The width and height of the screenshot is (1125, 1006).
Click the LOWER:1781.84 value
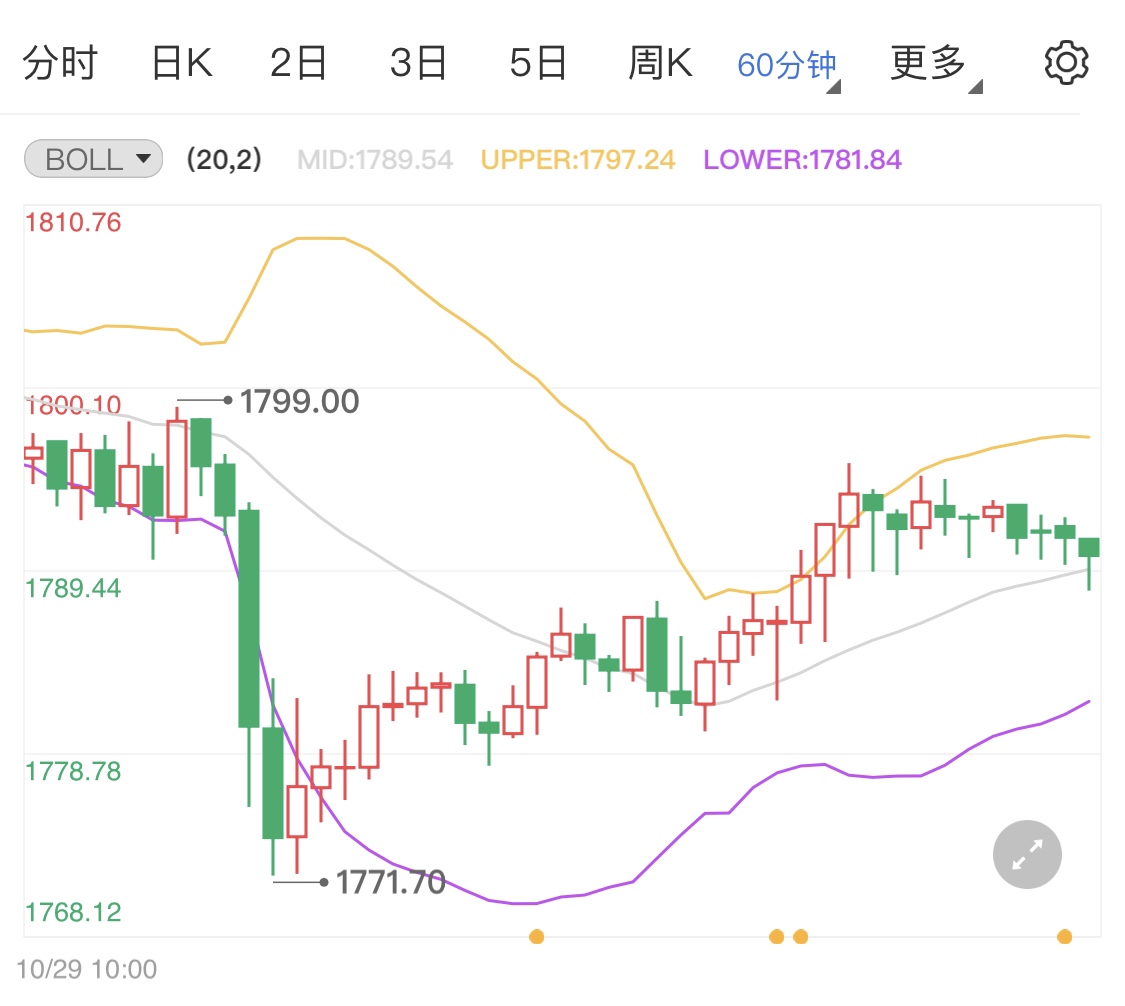coord(802,159)
